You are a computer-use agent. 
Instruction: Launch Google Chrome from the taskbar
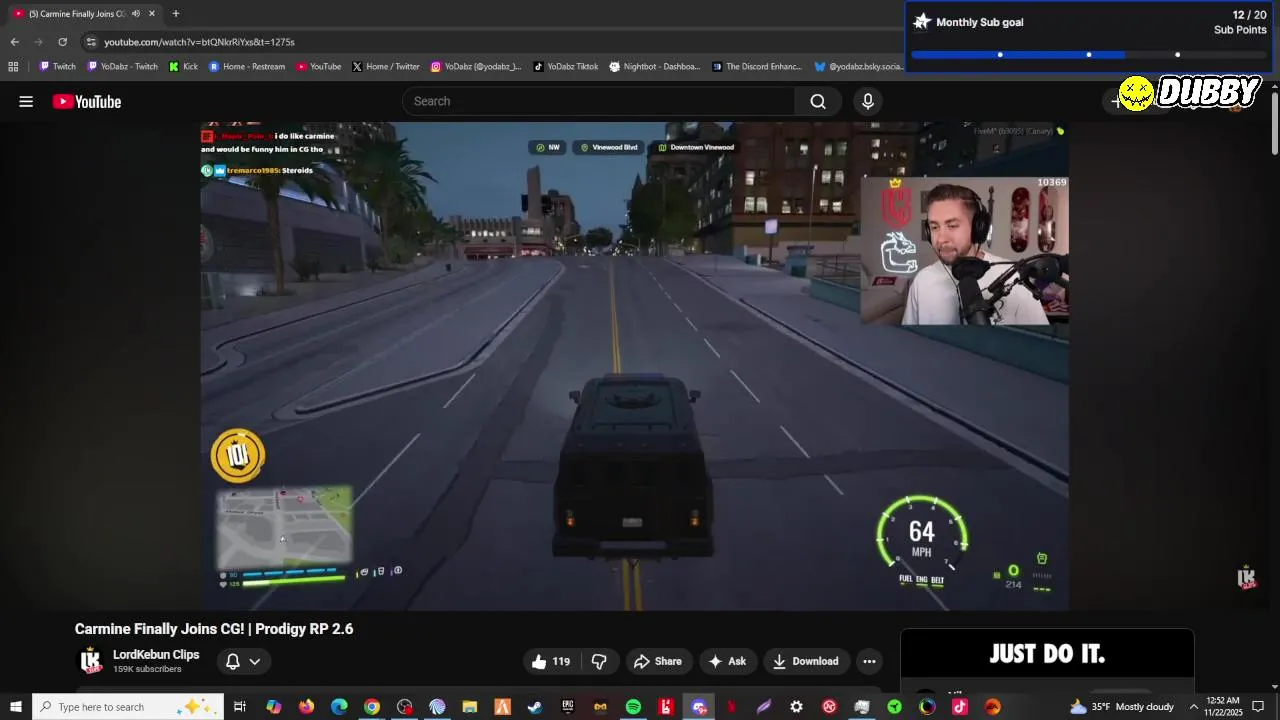point(372,707)
